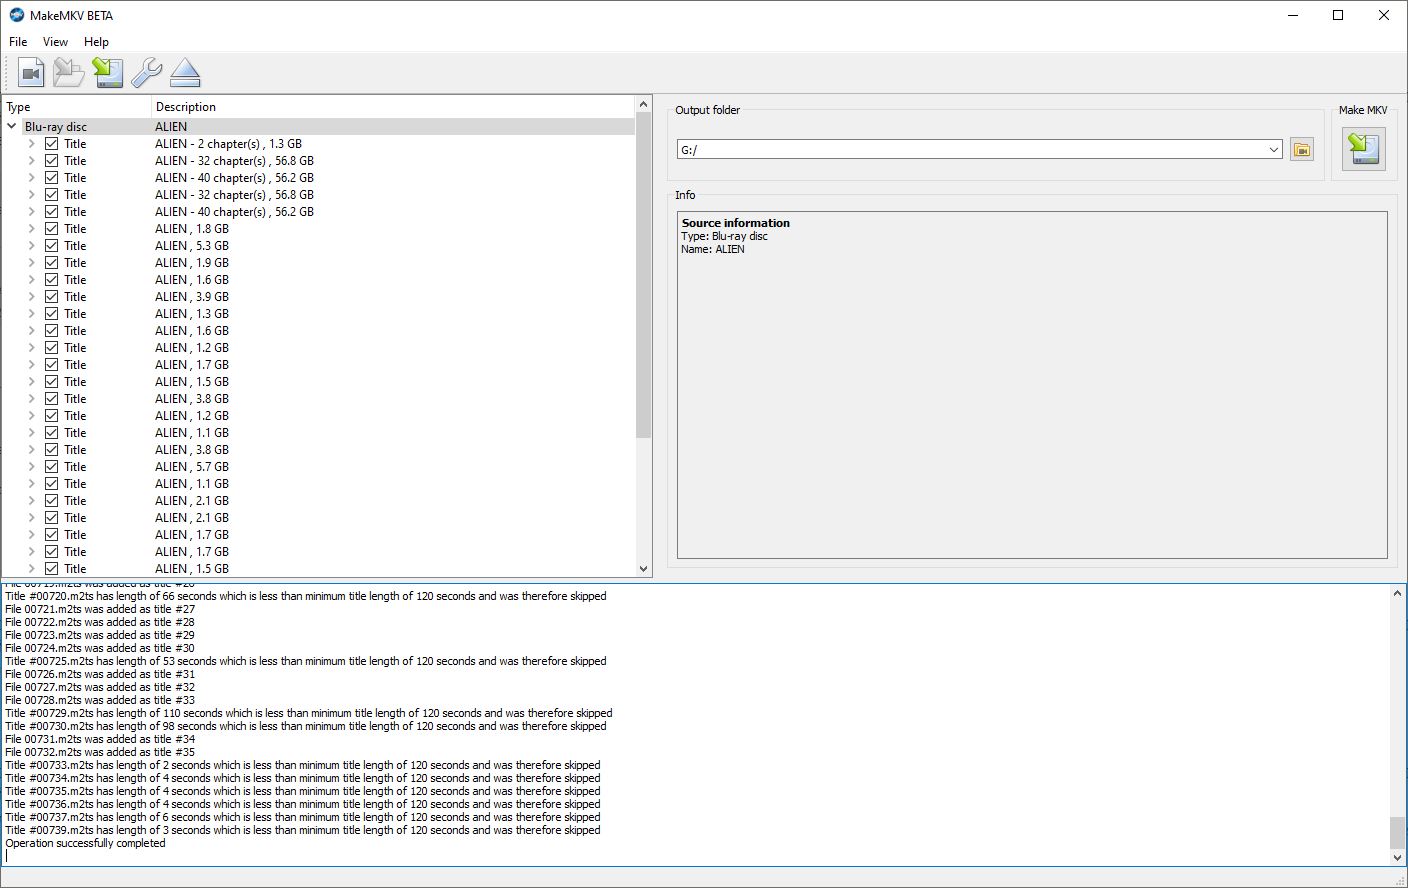Viewport: 1408px width, 888px height.
Task: Click log line for Title #00739.m2ts
Action: pos(303,831)
